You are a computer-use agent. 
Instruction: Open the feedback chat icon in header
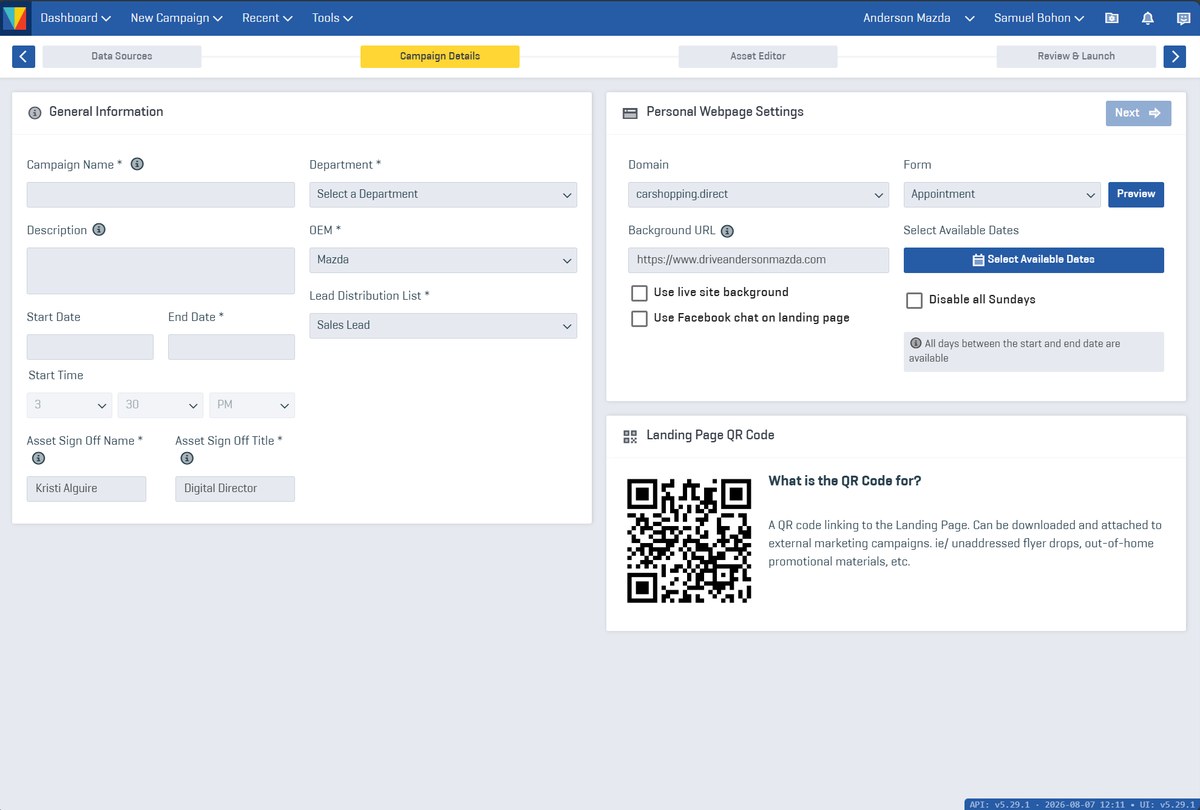point(1183,18)
